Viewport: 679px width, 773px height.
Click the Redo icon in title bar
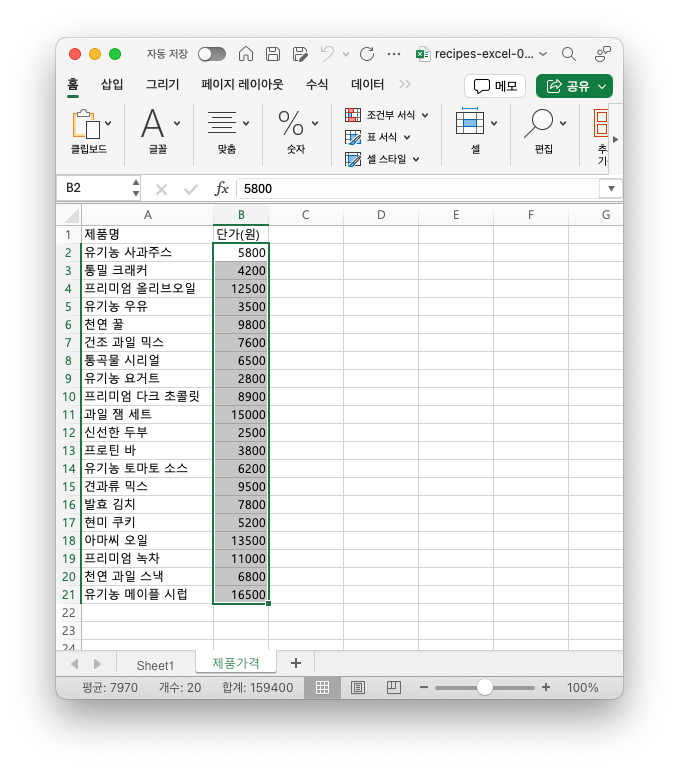click(366, 54)
